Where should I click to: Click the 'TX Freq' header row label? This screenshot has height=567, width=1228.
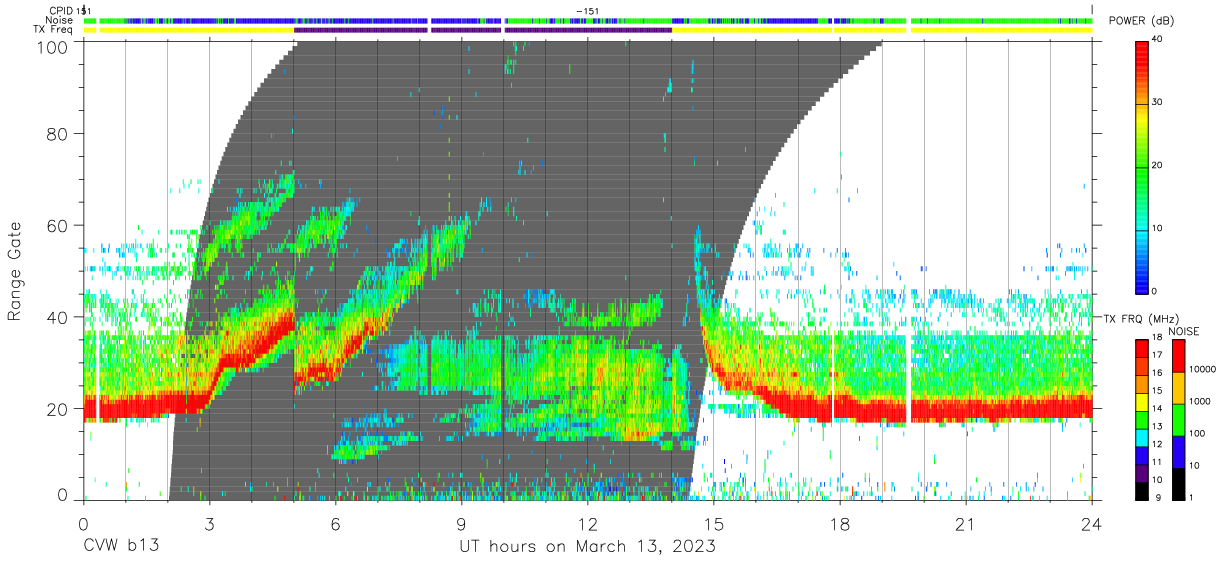[x=54, y=30]
